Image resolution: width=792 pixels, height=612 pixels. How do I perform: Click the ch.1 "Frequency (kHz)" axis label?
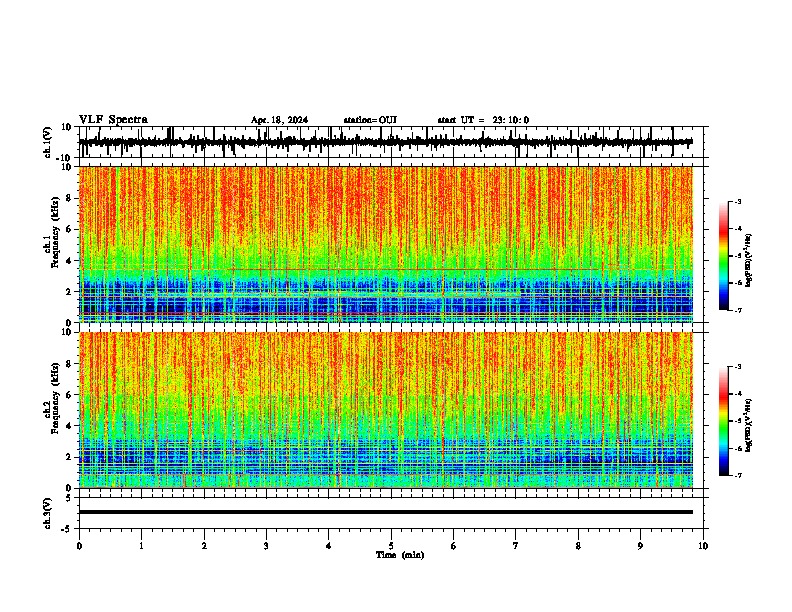[x=55, y=232]
